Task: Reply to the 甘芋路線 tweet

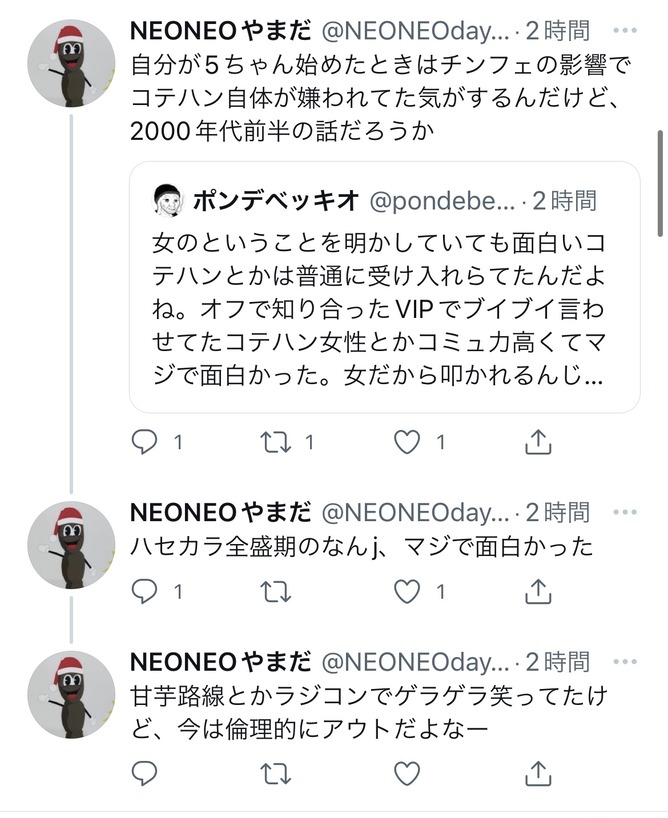Action: [146, 773]
